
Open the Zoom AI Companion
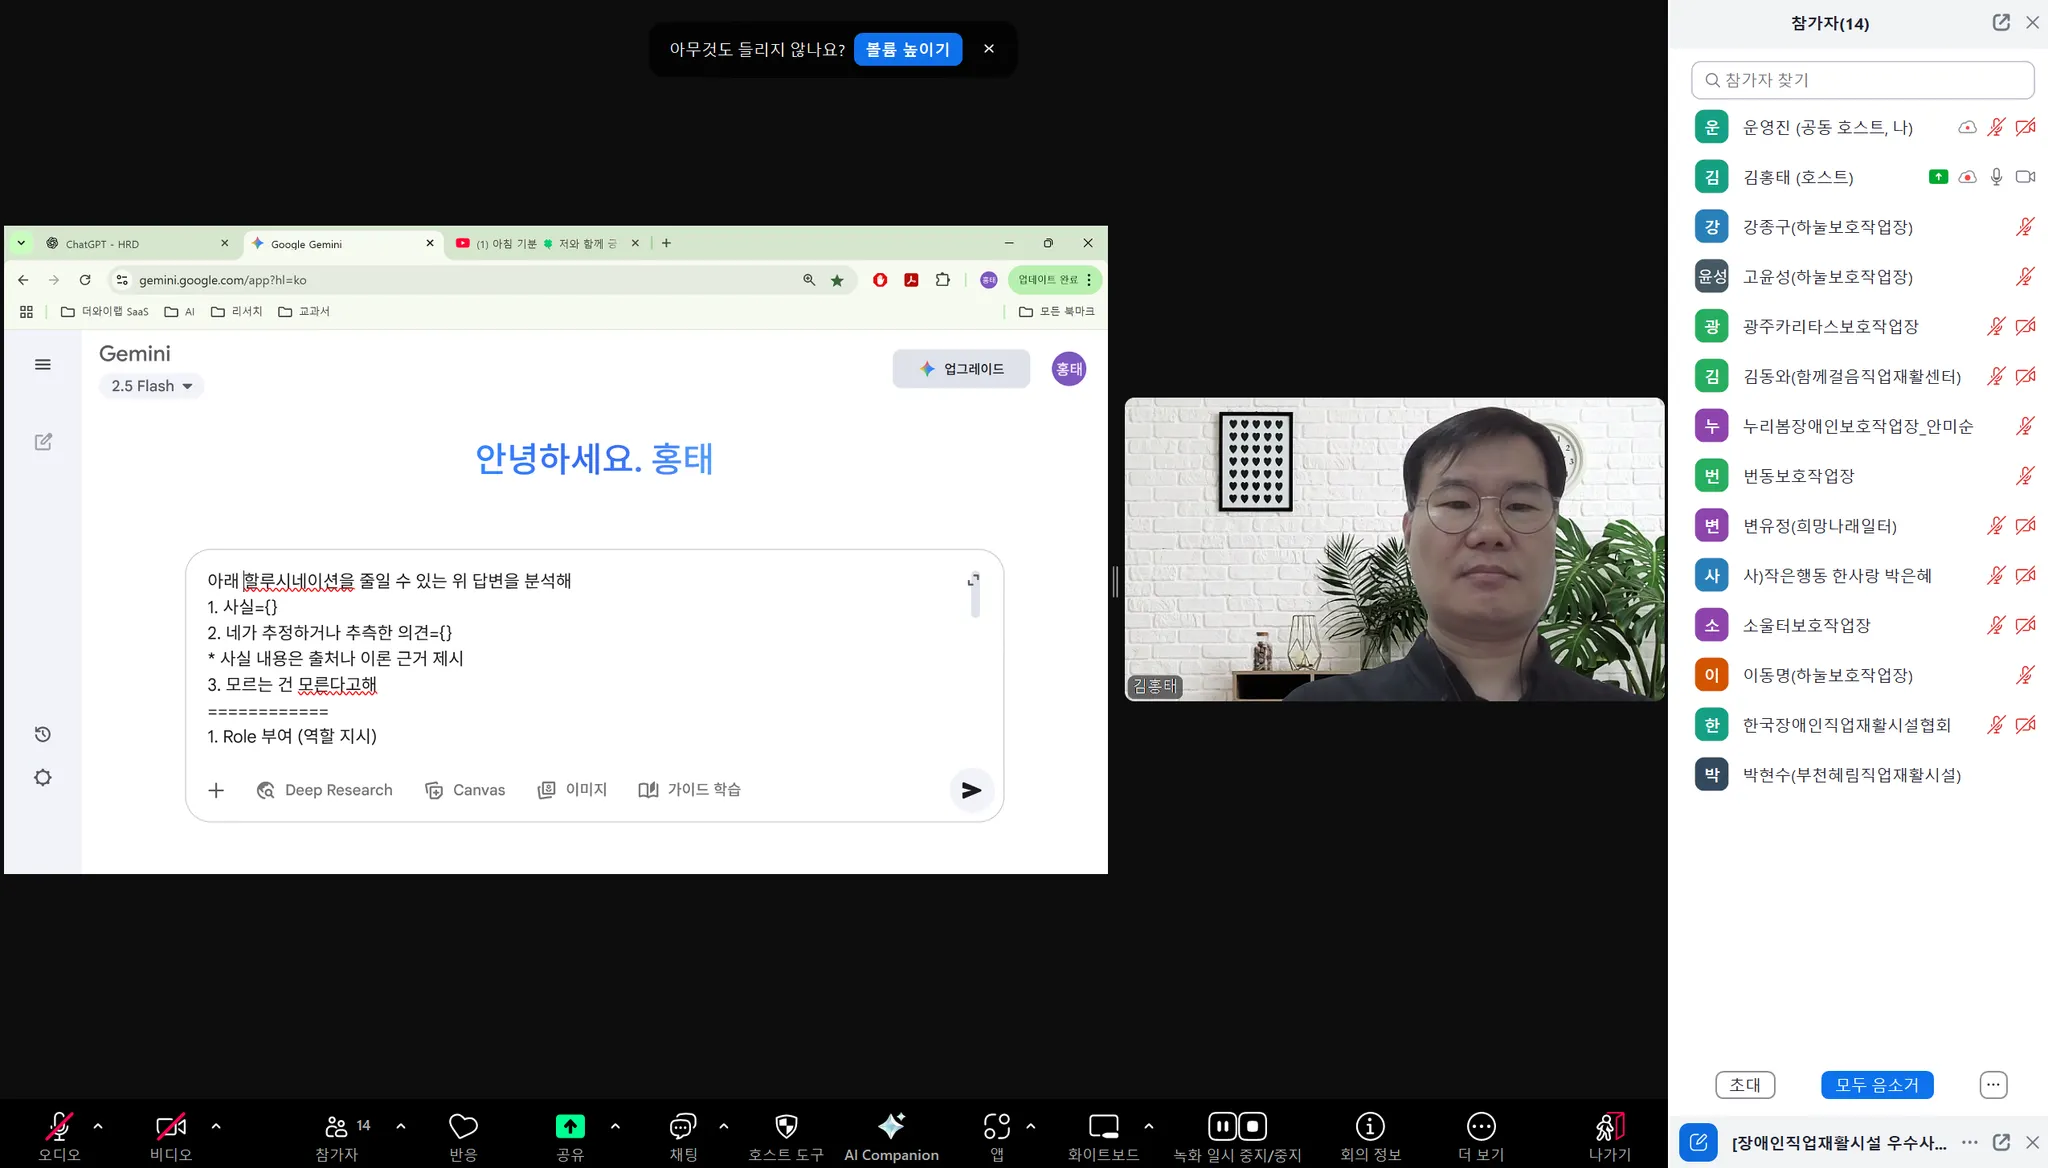[891, 1136]
